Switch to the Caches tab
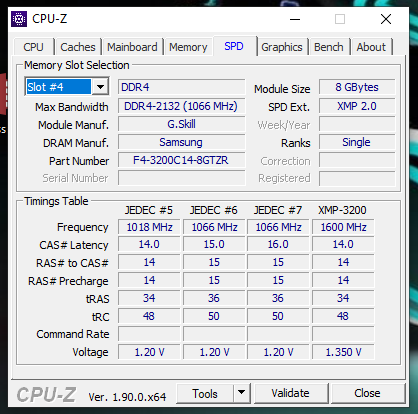 (78, 47)
